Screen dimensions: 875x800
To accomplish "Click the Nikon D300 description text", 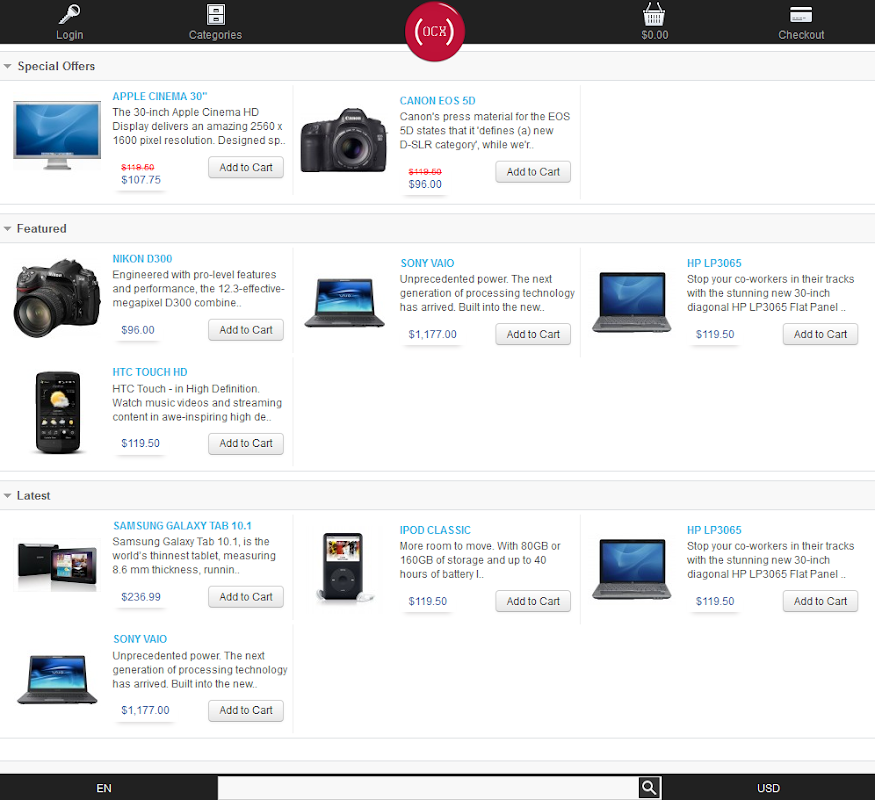I will click(198, 288).
